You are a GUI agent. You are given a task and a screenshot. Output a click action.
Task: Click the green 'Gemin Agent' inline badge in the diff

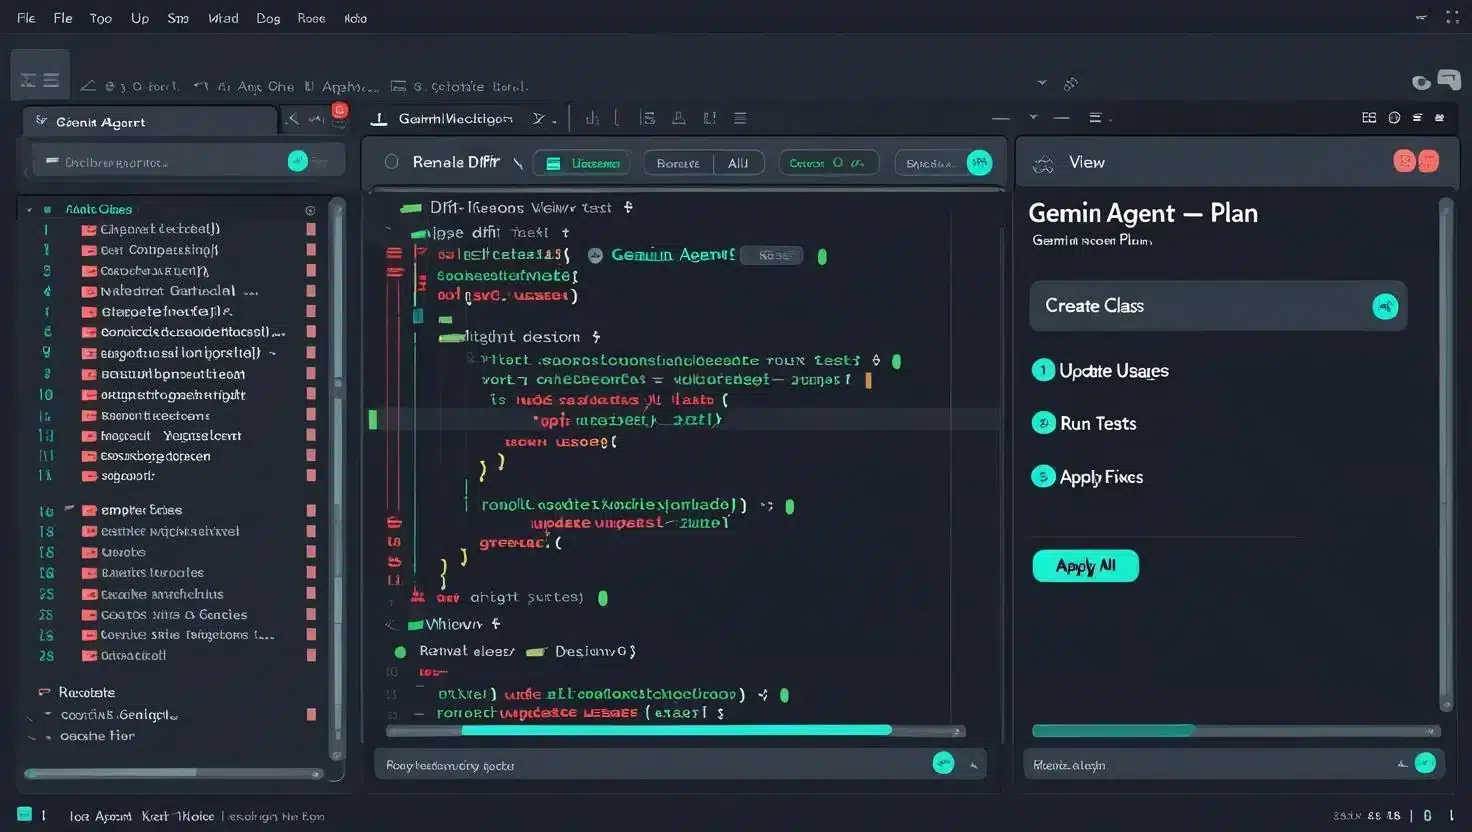coord(673,255)
